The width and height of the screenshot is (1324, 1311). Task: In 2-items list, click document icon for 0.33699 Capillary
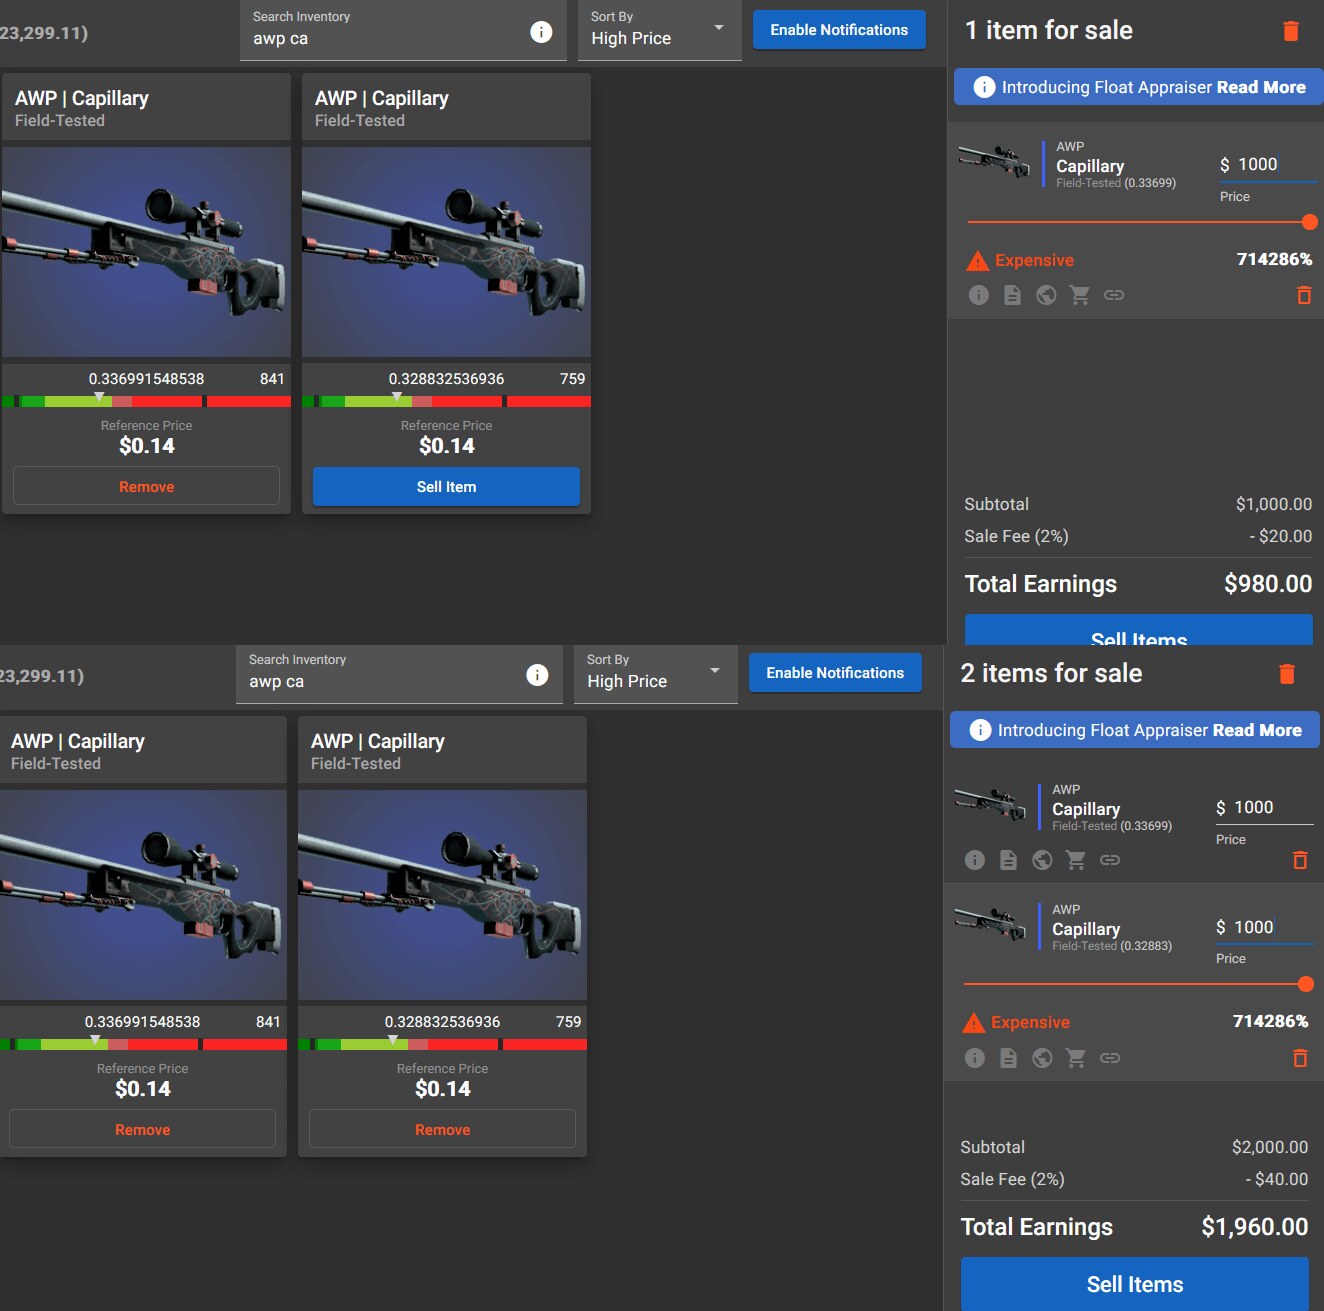pyautogui.click(x=1009, y=860)
